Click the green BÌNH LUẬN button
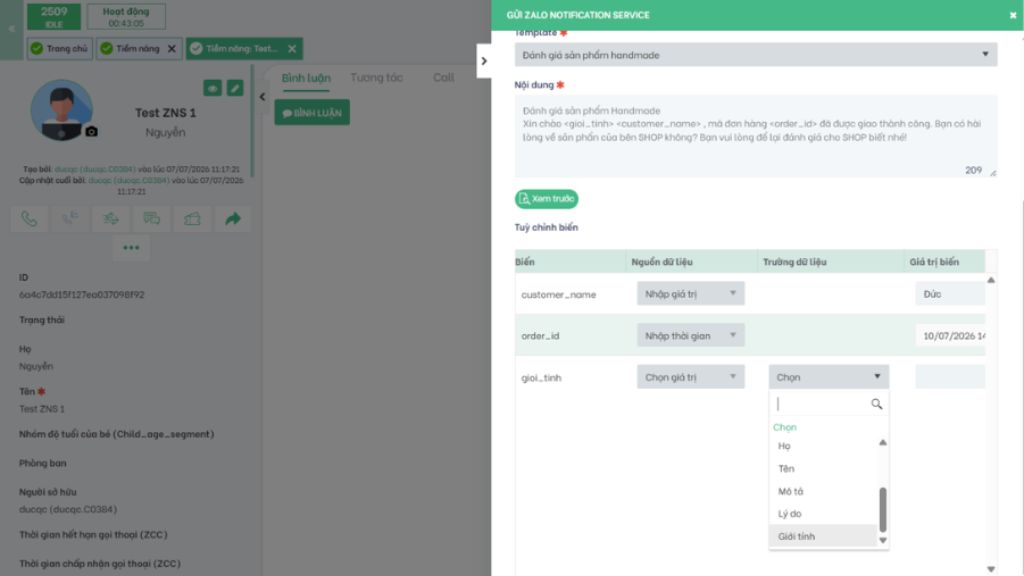 pyautogui.click(x=312, y=112)
